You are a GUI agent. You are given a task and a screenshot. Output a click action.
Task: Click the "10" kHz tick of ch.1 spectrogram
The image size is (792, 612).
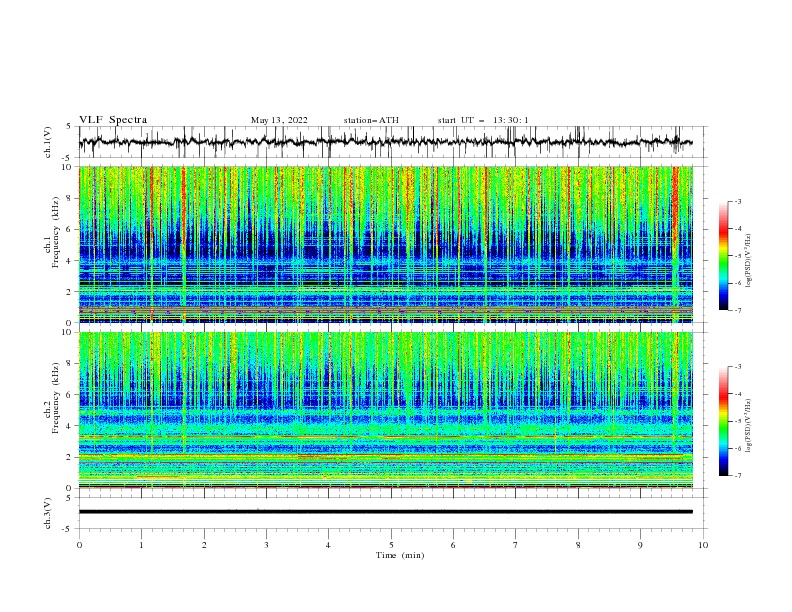click(68, 167)
